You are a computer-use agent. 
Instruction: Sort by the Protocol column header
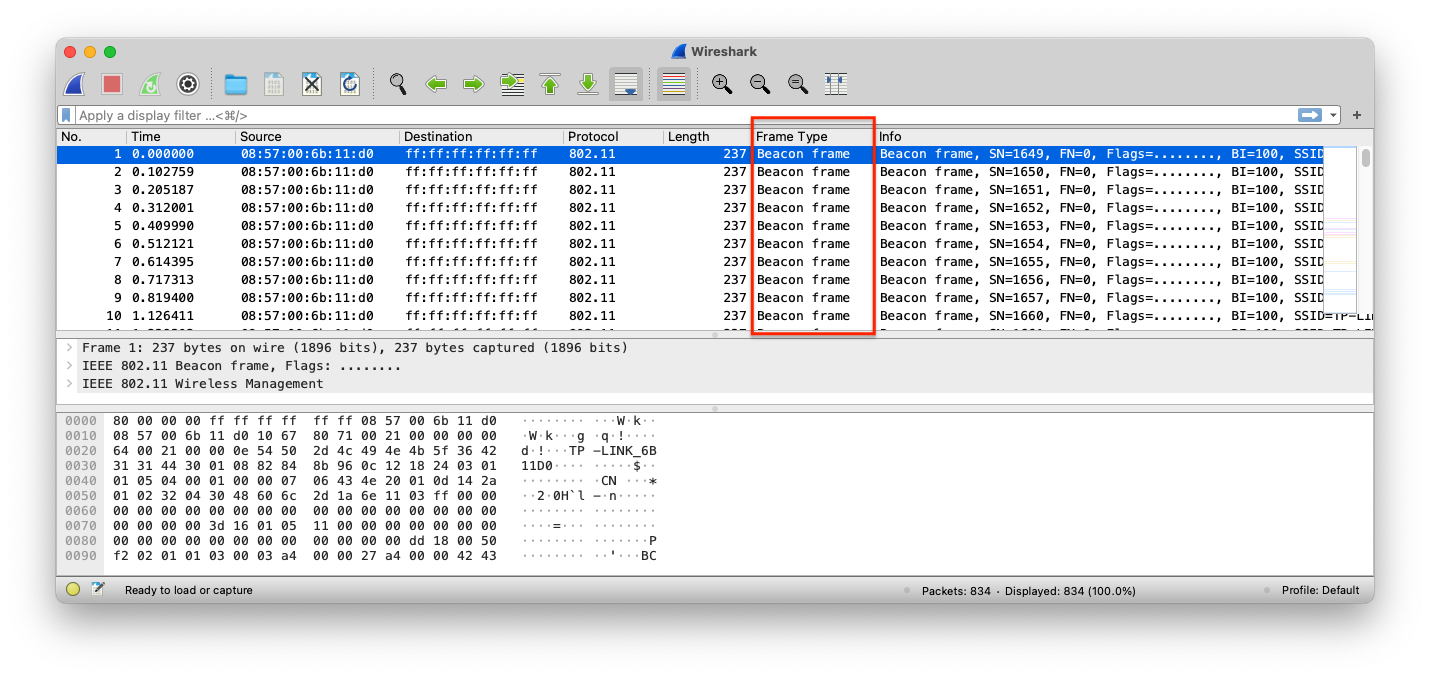coord(593,137)
